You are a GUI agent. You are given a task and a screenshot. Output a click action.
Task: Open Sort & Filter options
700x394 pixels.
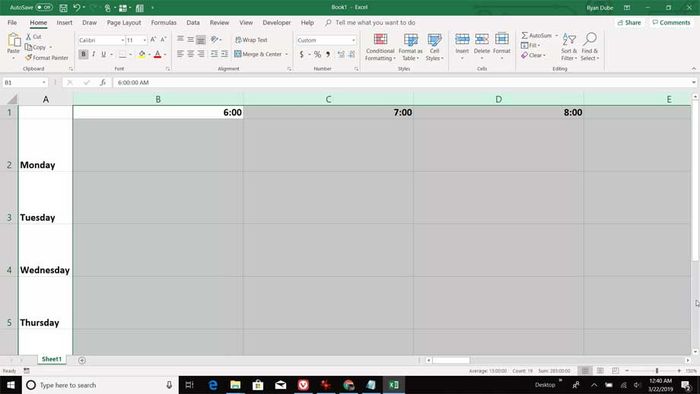(569, 47)
